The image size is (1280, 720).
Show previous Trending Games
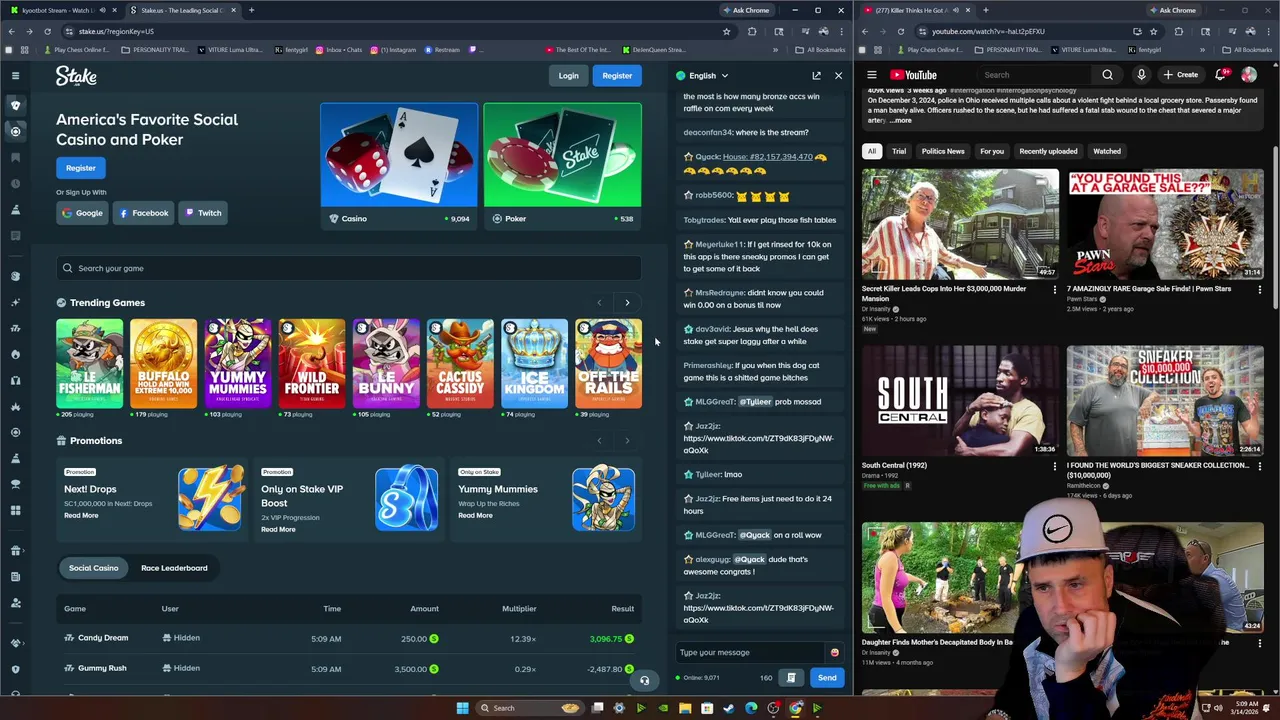(x=599, y=302)
